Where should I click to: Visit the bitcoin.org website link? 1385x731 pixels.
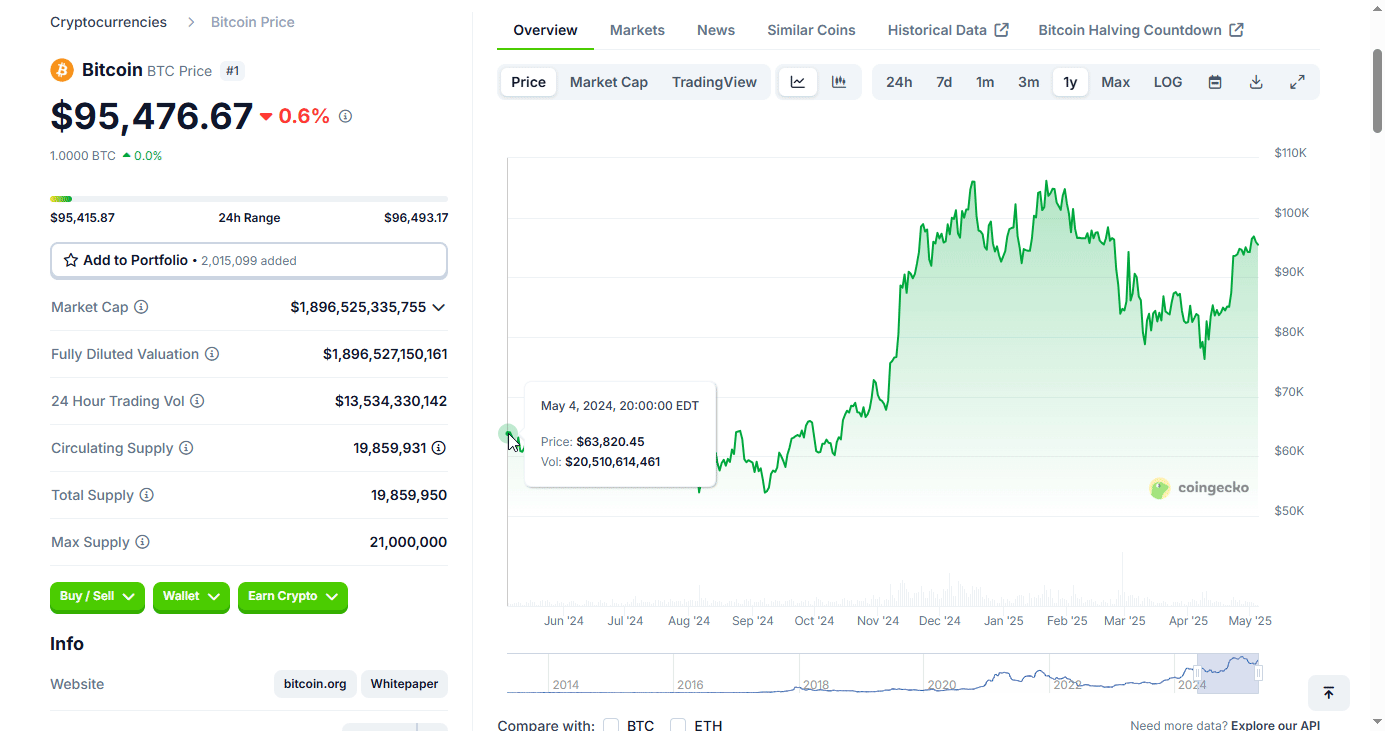(315, 684)
